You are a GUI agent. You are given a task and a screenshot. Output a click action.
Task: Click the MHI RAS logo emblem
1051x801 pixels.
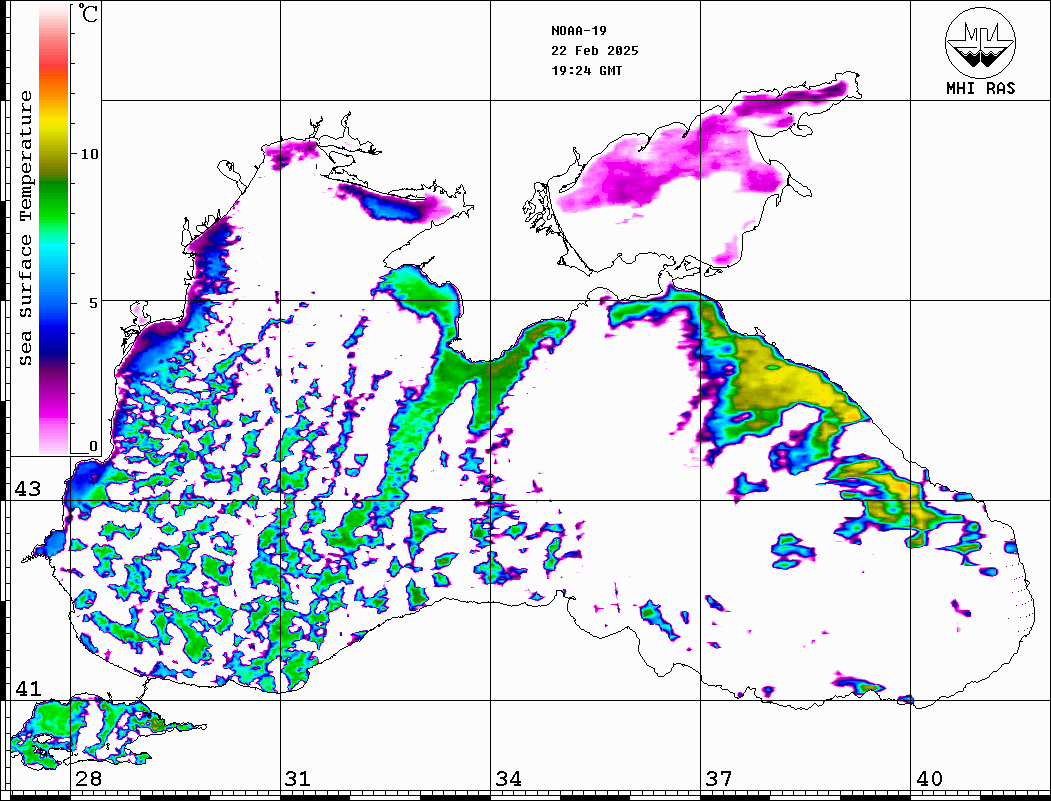click(980, 41)
